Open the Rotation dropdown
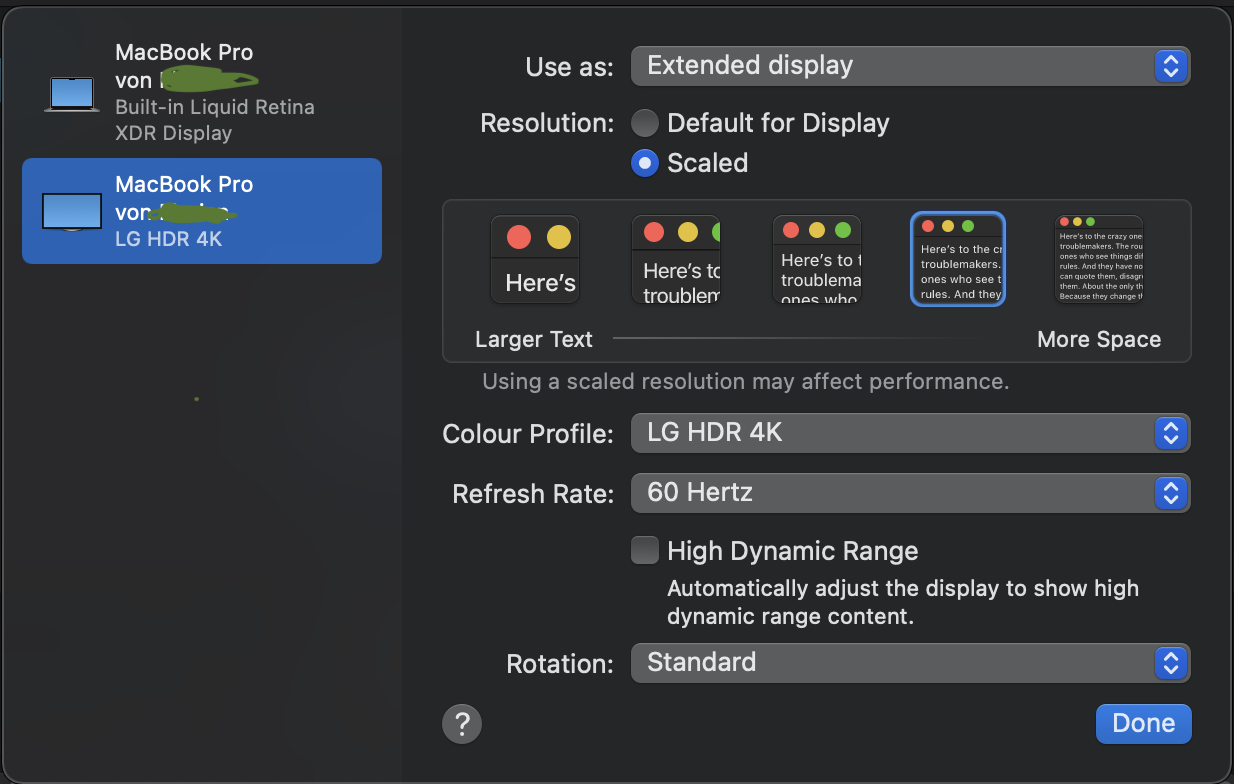 [910, 662]
